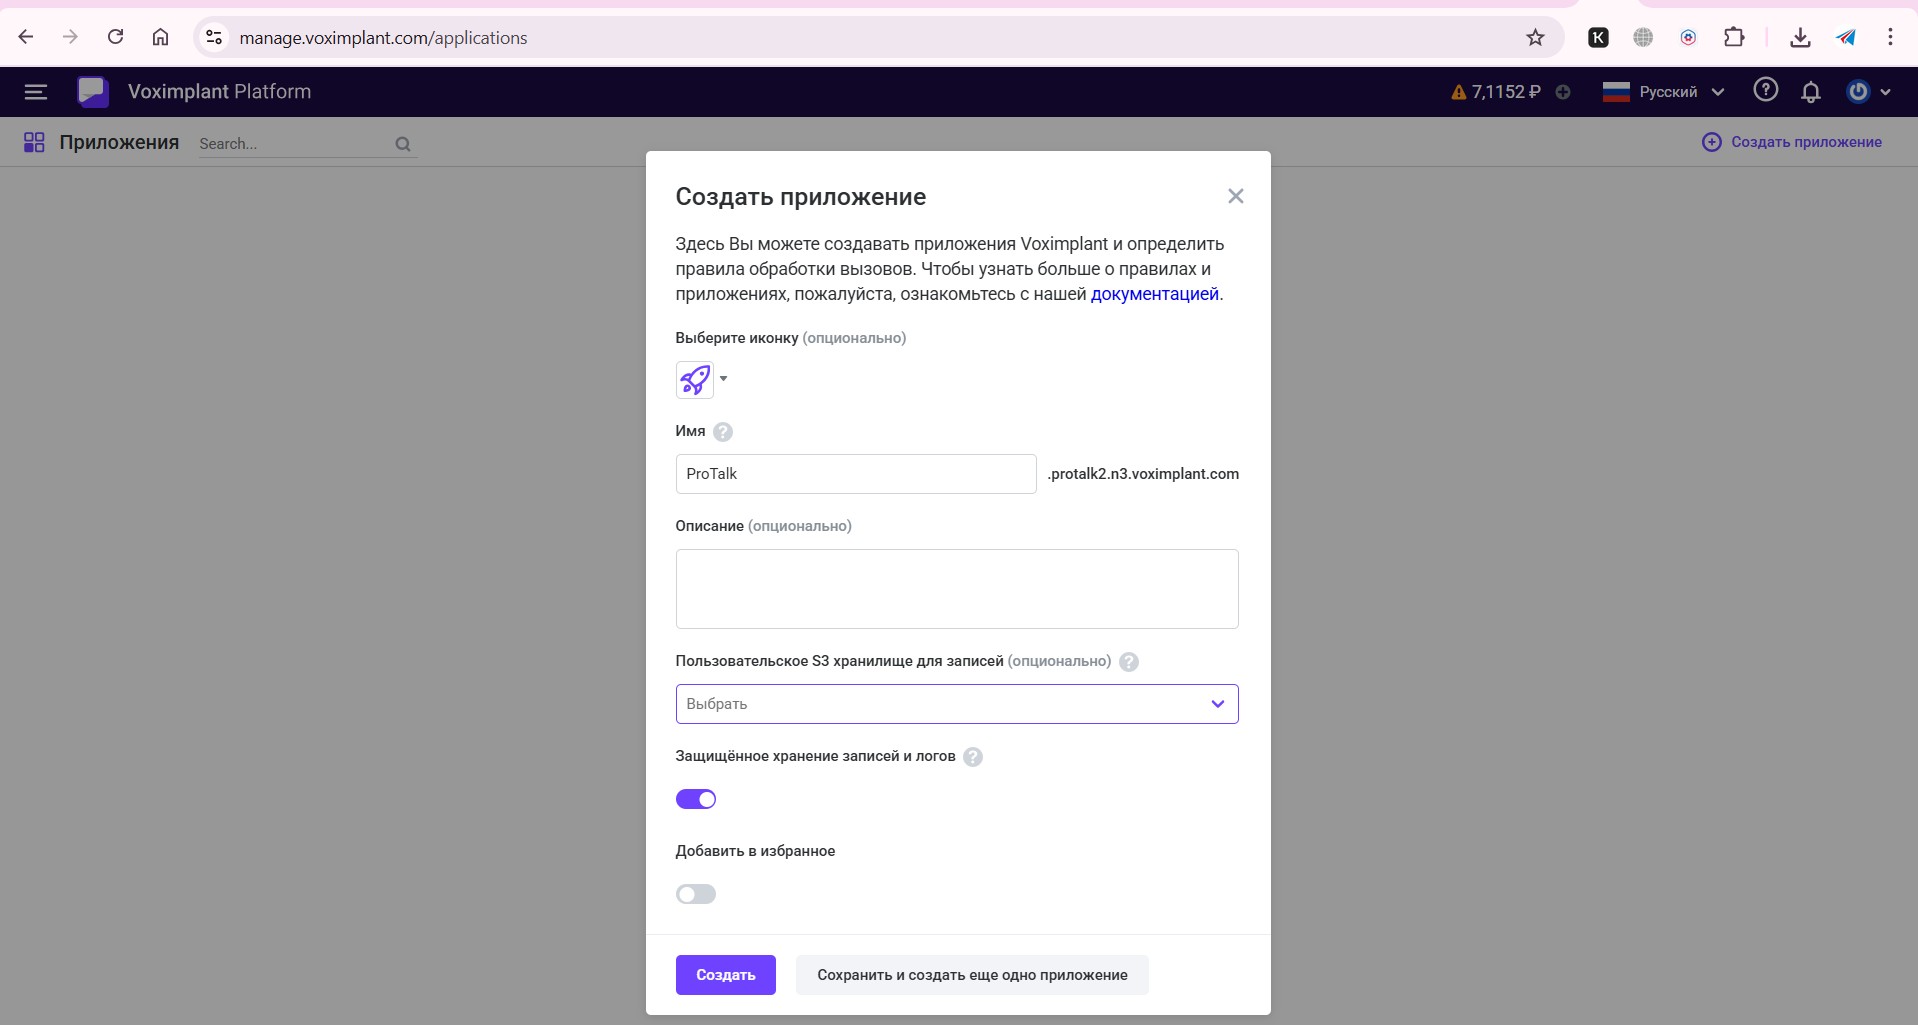The height and width of the screenshot is (1025, 1918).
Task: Open the Русский language dropdown
Action: [x=1664, y=92]
